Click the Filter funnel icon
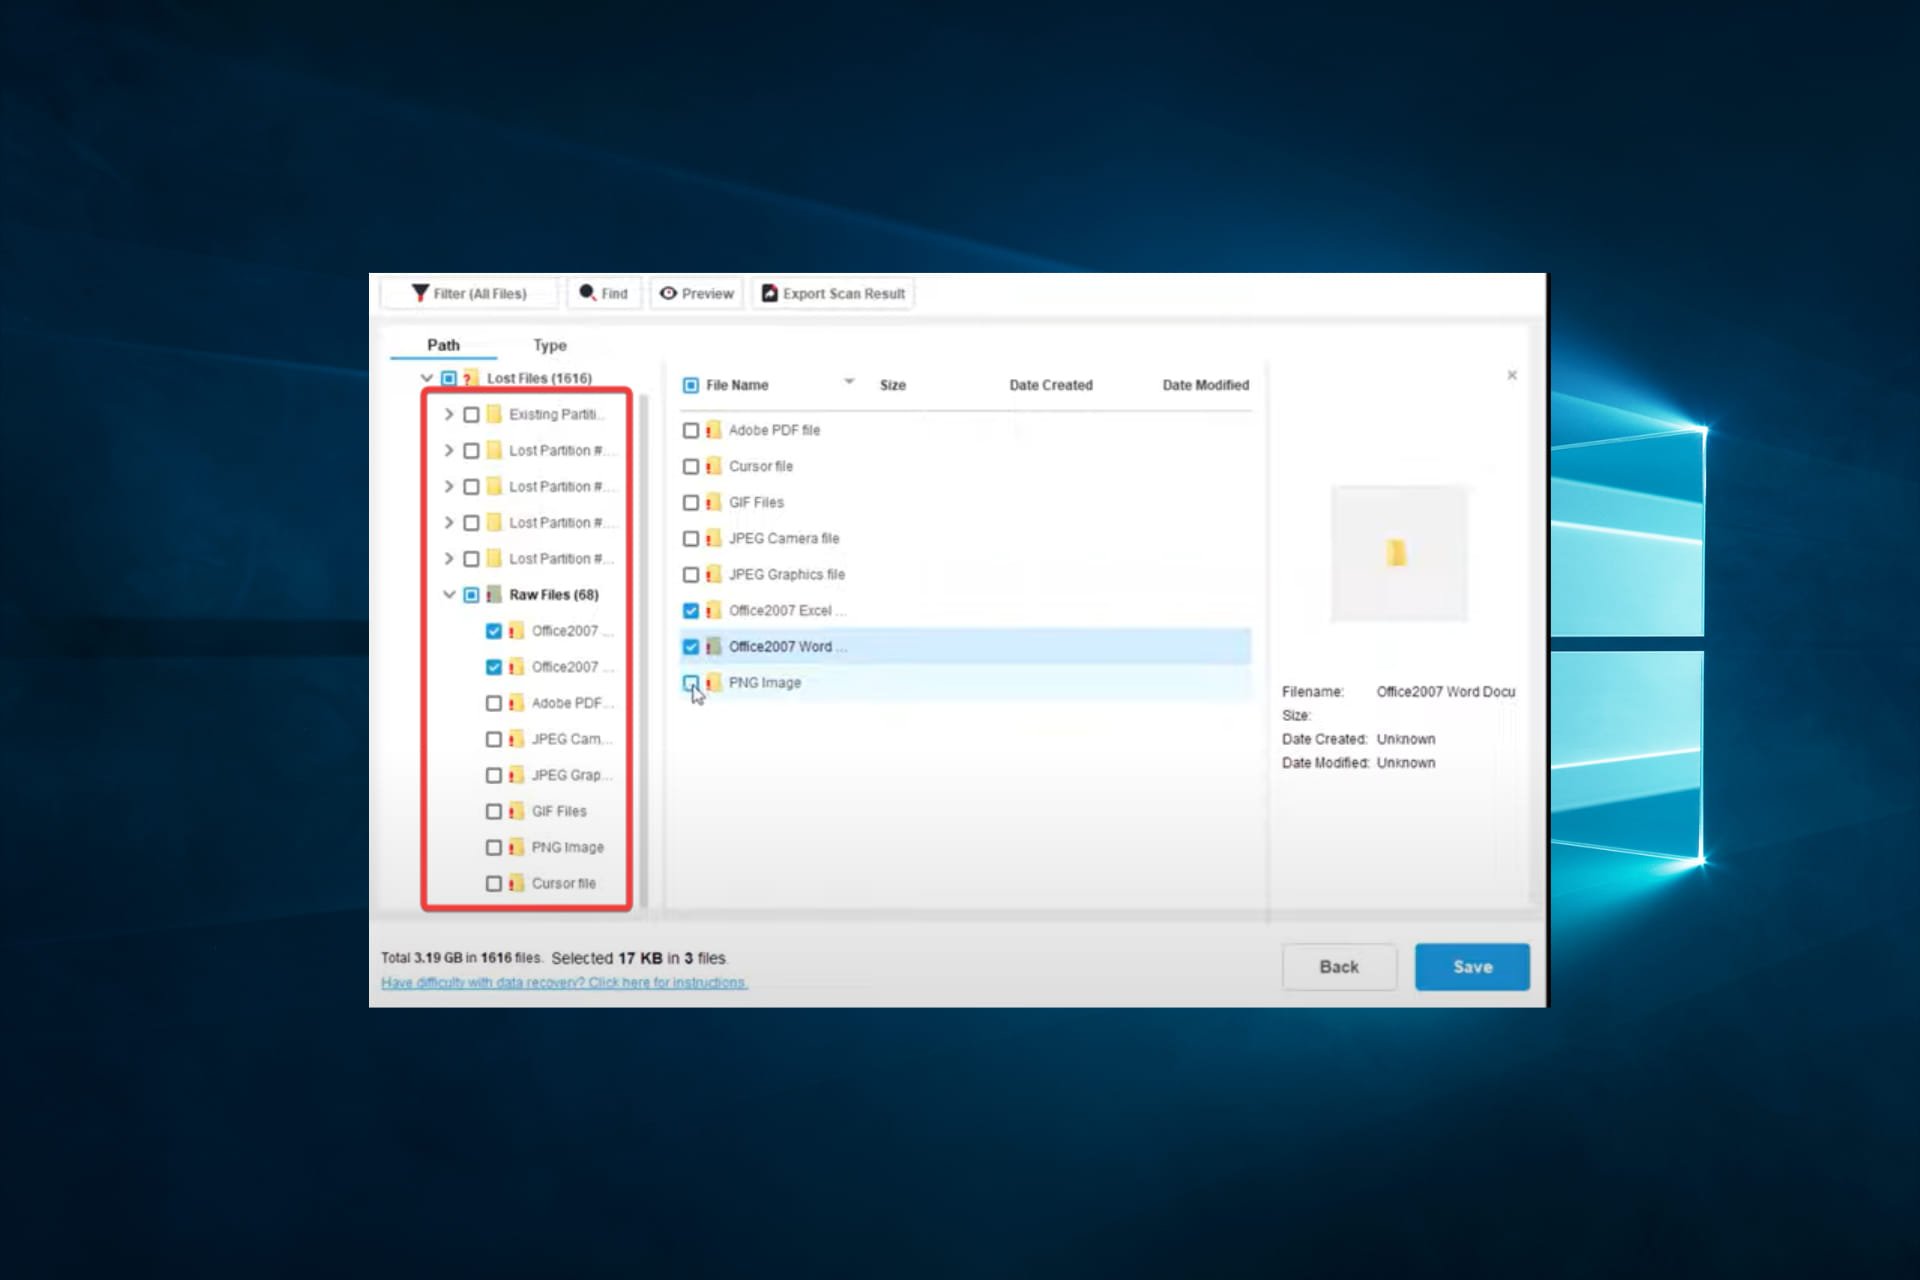Viewport: 1920px width, 1280px height. coord(420,293)
